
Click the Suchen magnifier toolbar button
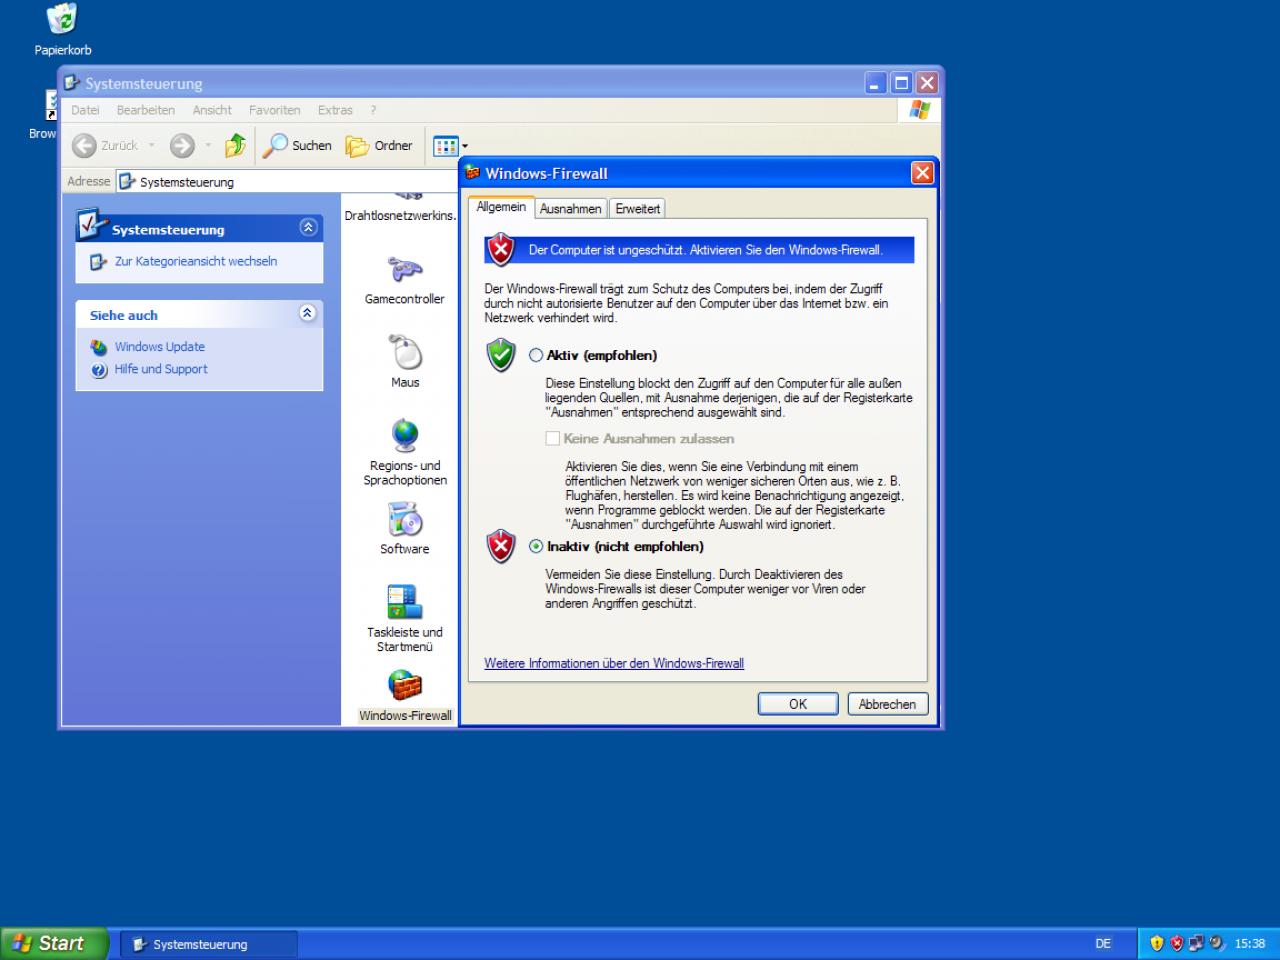[296, 146]
